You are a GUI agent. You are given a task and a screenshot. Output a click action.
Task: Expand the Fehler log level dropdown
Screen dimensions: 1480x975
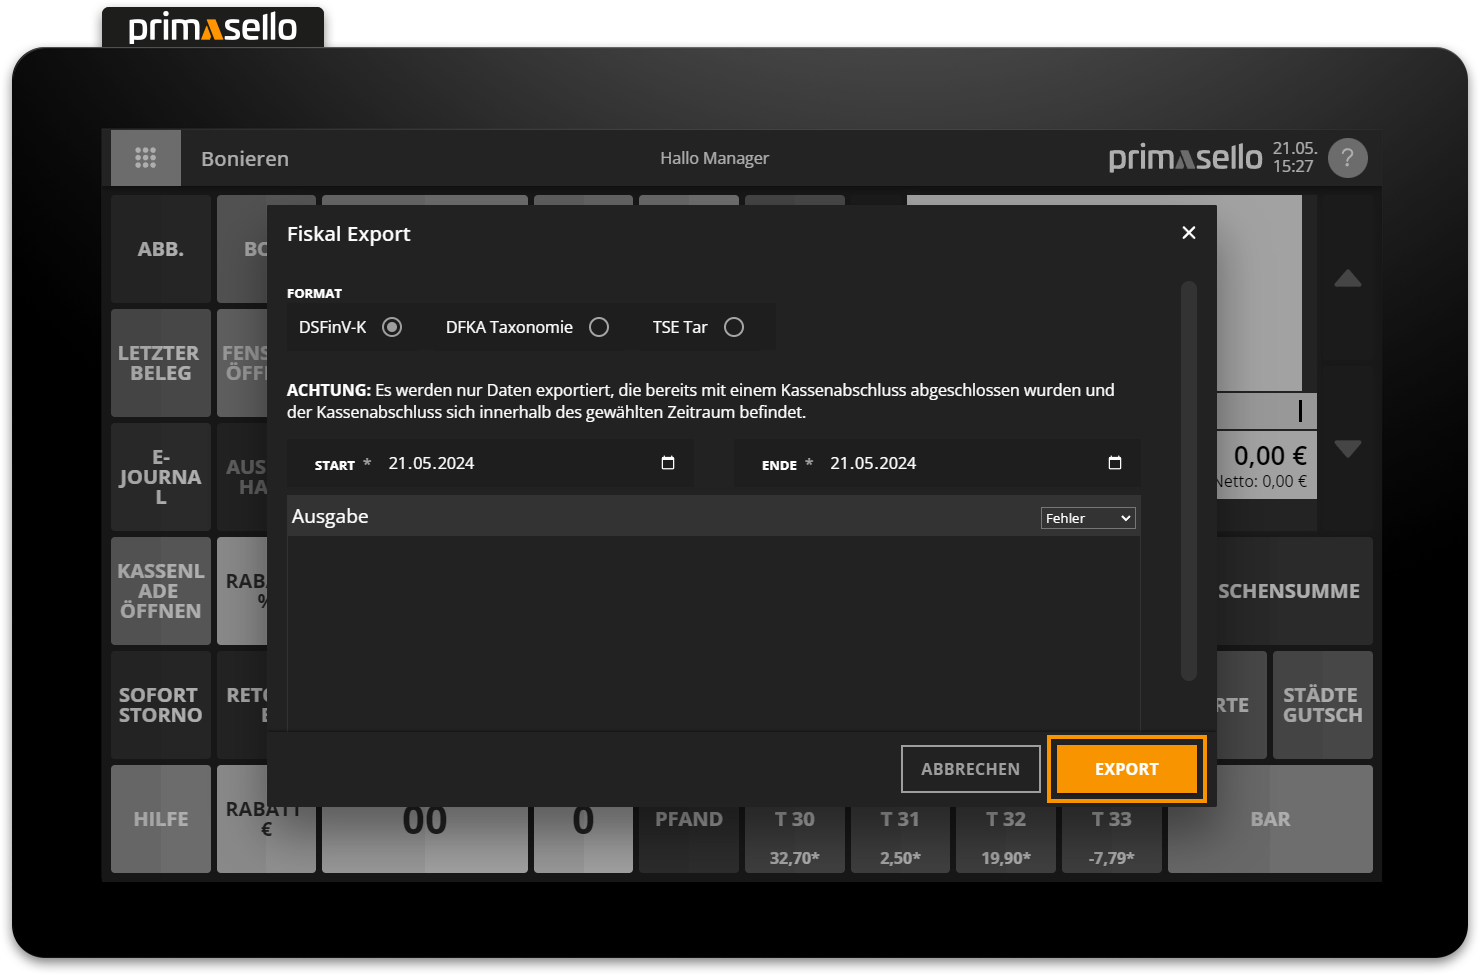1088,518
